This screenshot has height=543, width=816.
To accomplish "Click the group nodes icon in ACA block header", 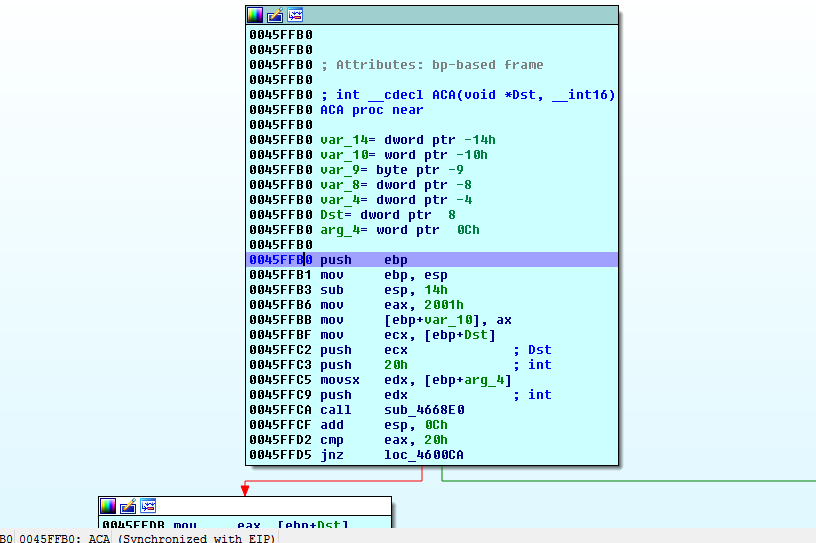I will click(x=295, y=15).
